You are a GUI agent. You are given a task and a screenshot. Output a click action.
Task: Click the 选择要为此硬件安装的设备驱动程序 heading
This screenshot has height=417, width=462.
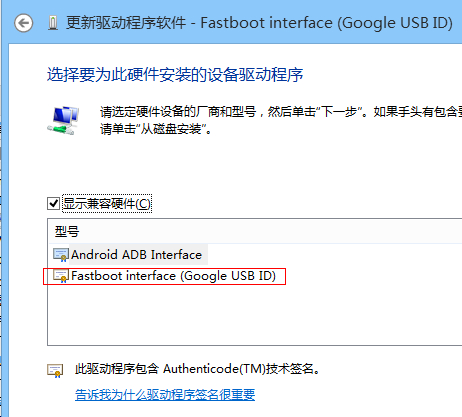coord(175,74)
